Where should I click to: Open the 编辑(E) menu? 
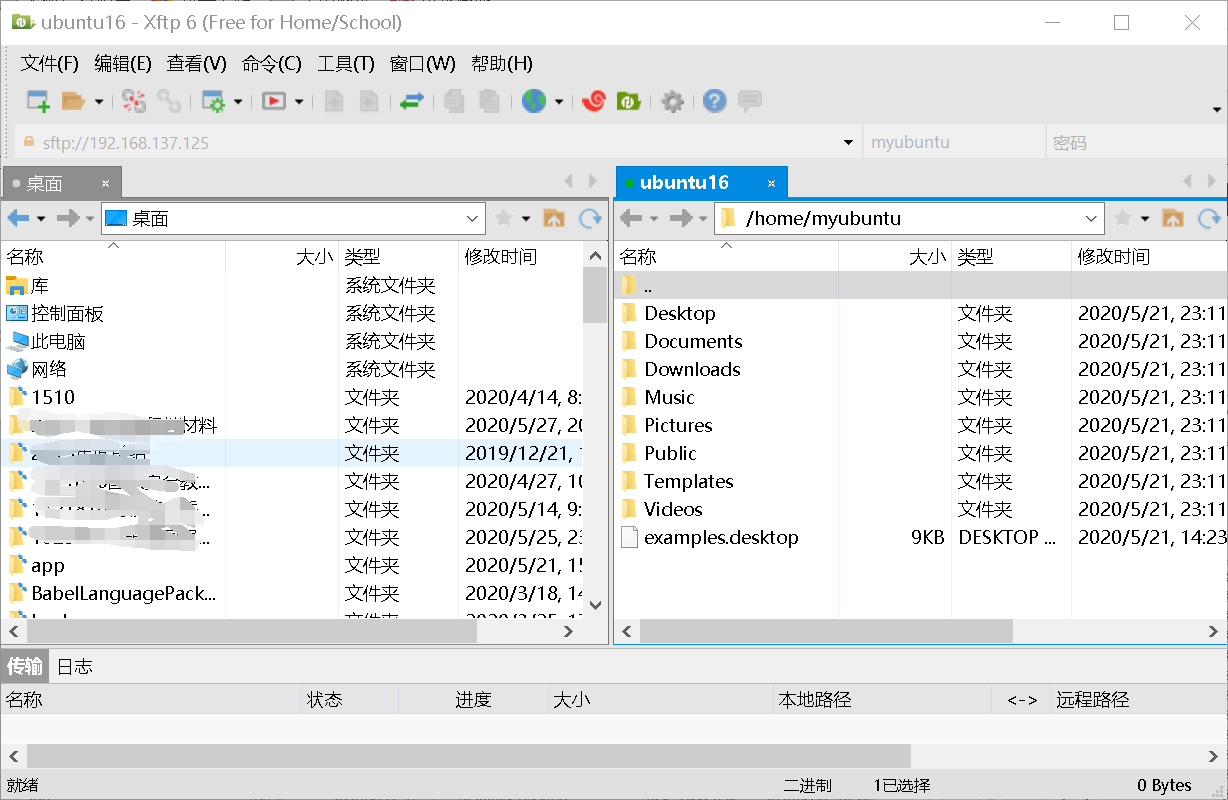coord(123,64)
